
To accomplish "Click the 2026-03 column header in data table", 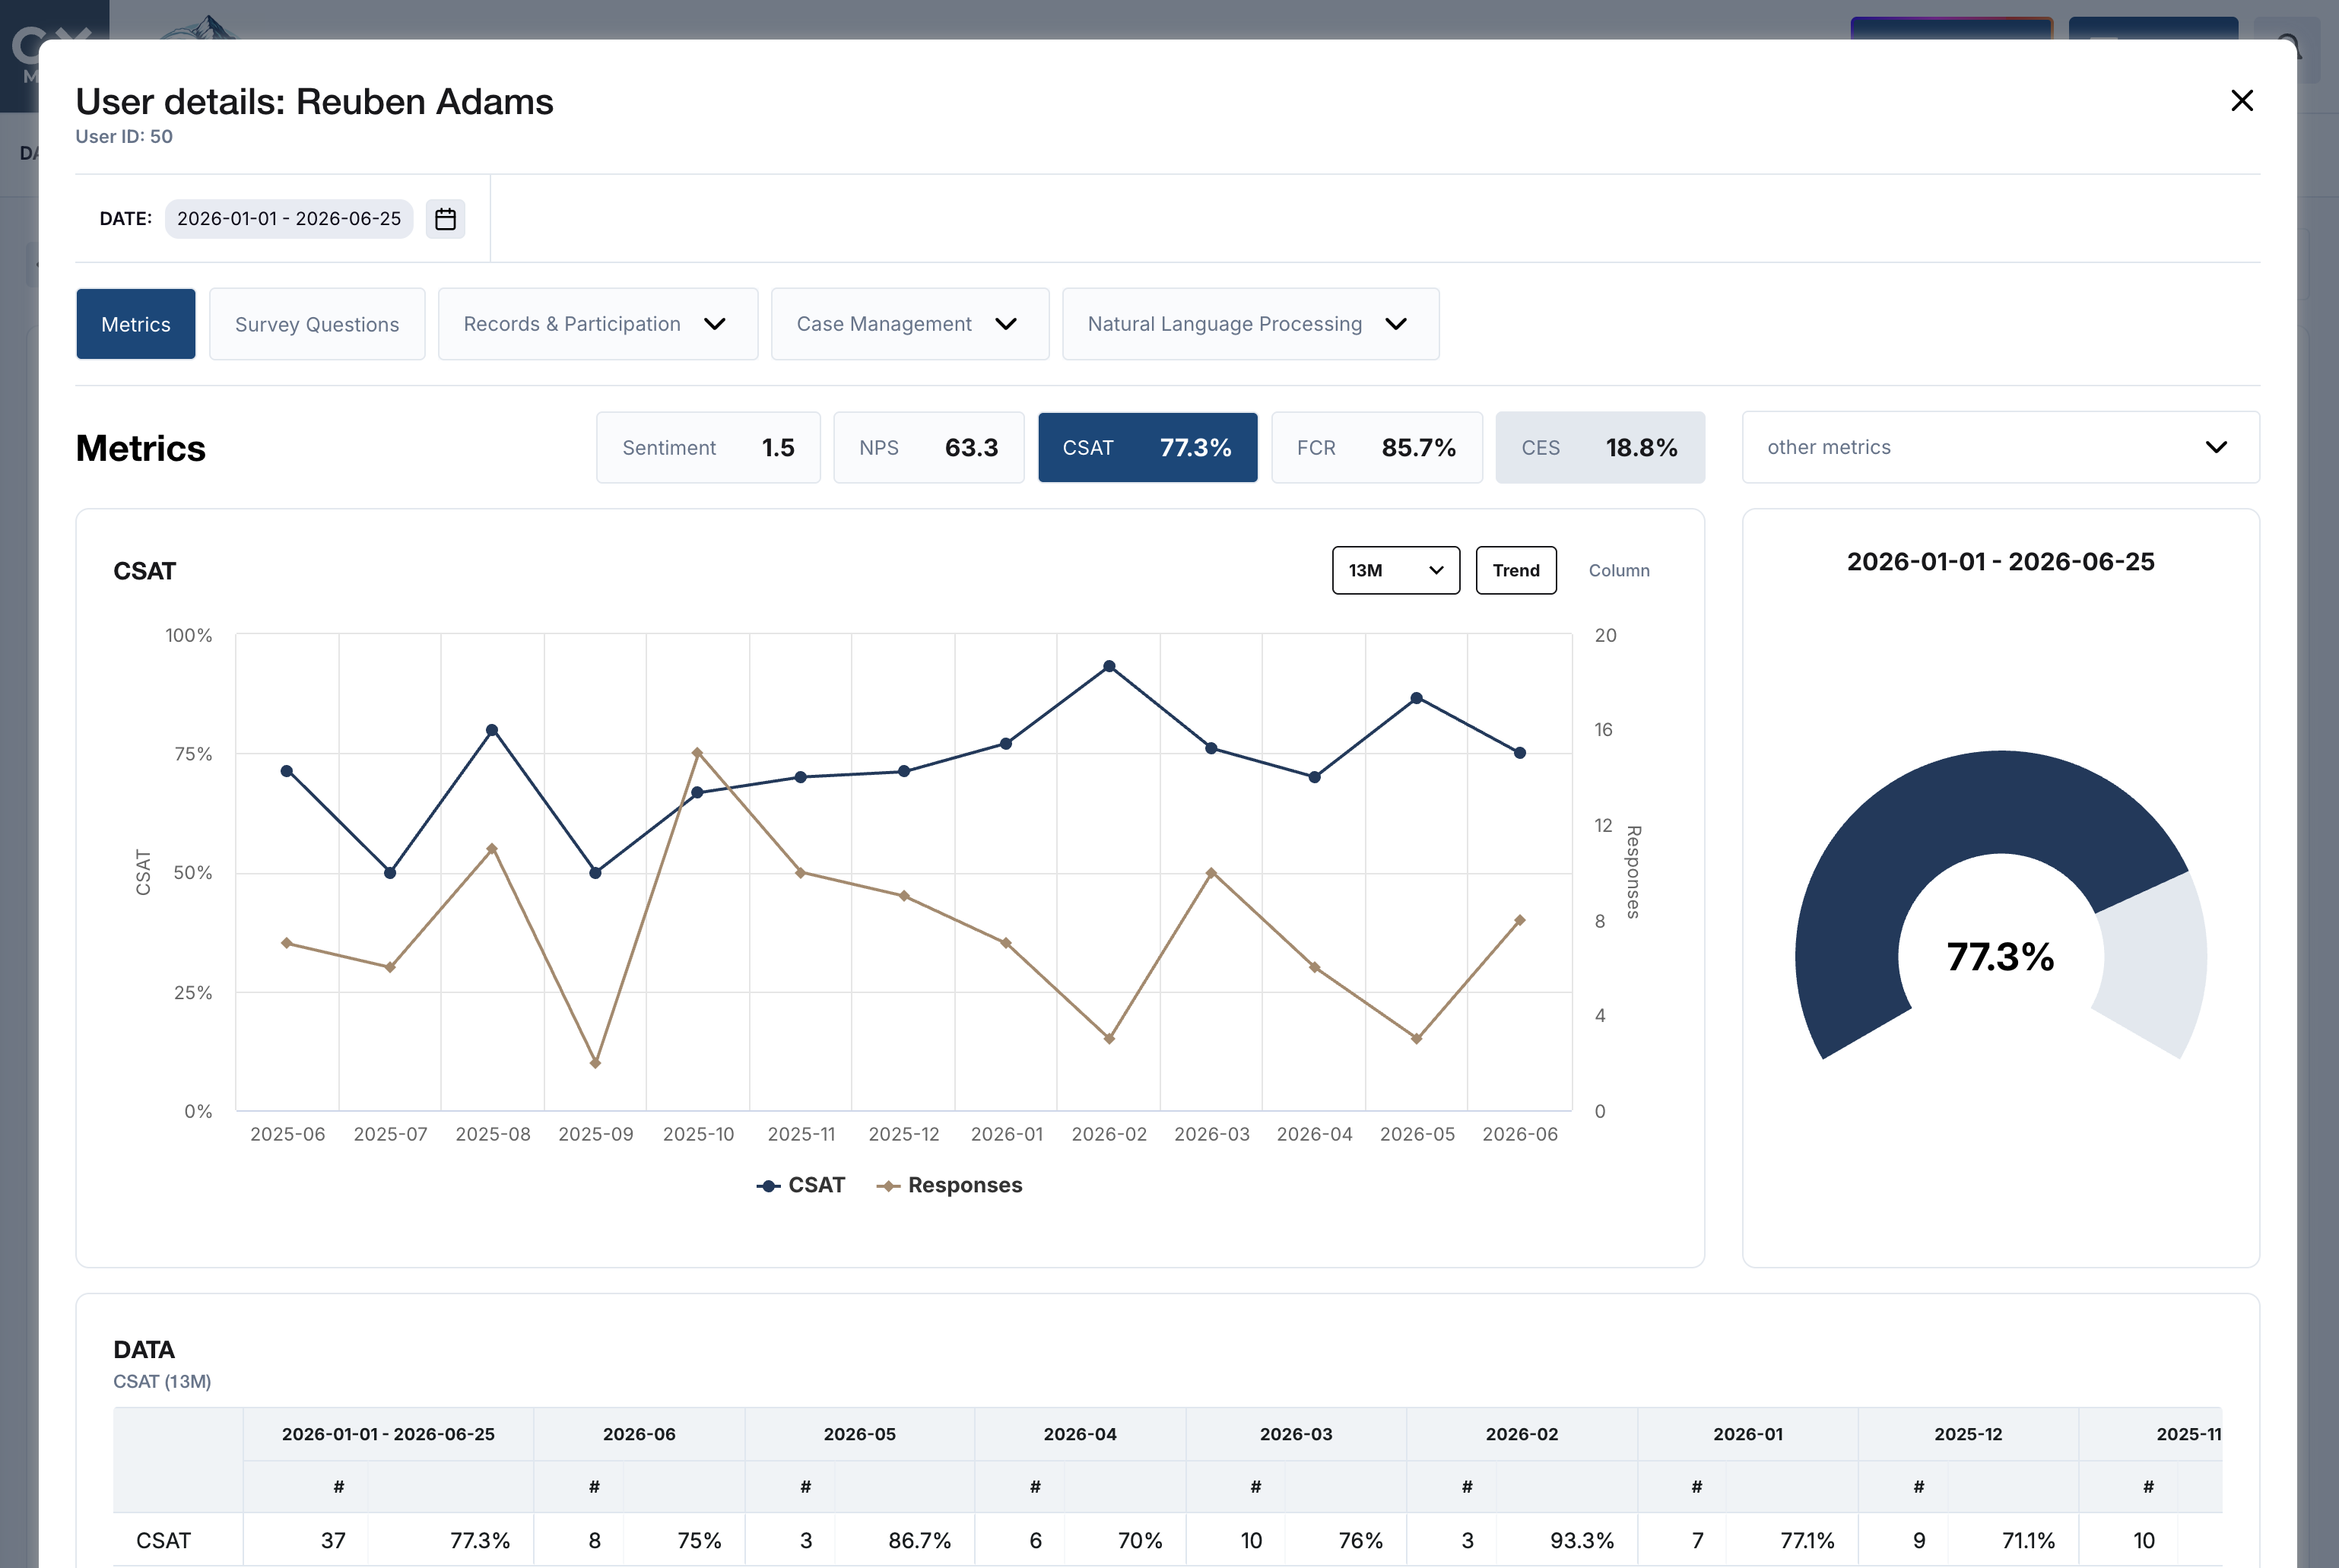I will coord(1296,1434).
